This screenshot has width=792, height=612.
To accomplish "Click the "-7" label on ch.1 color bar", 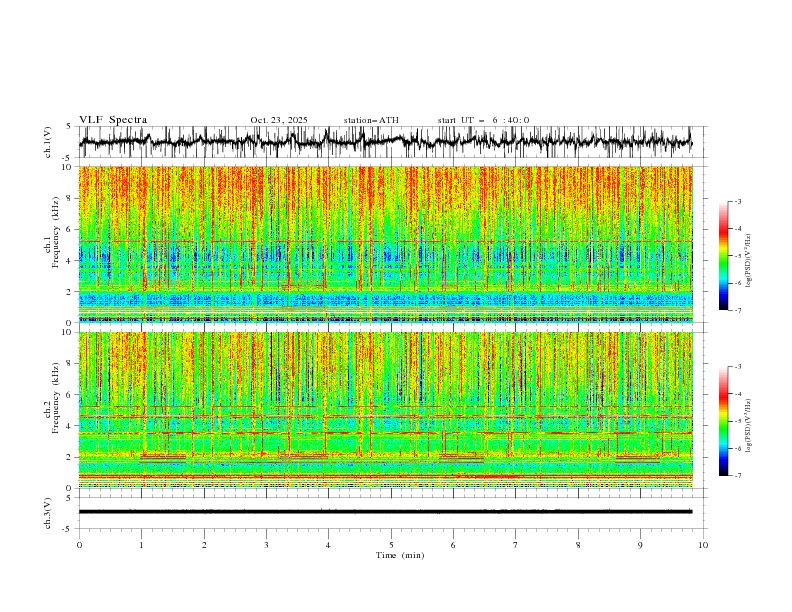I will tap(738, 310).
